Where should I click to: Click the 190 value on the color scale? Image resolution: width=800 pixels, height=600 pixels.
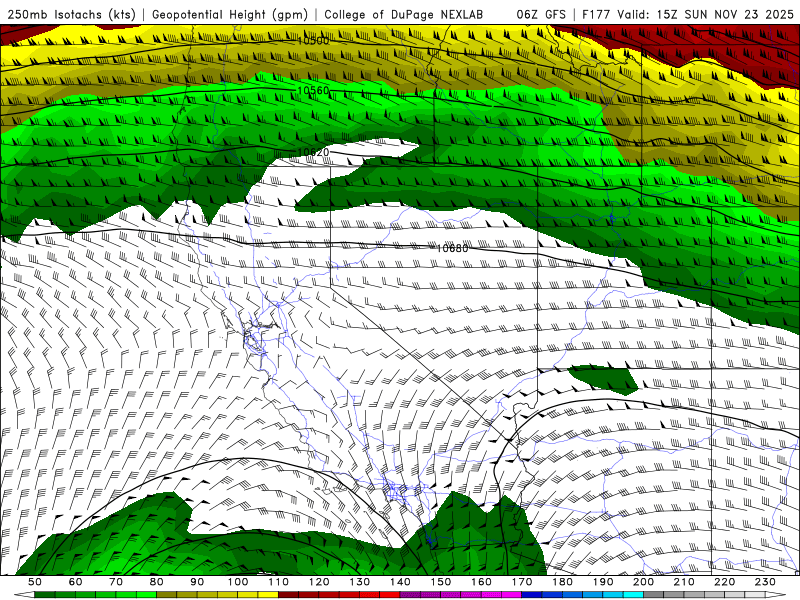pos(604,582)
